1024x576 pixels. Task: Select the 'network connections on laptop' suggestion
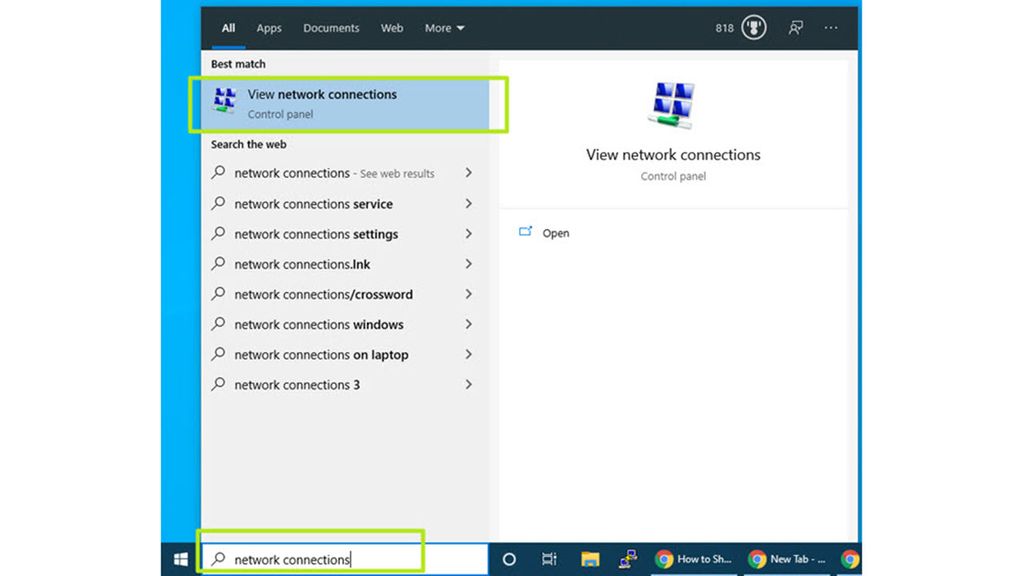320,354
